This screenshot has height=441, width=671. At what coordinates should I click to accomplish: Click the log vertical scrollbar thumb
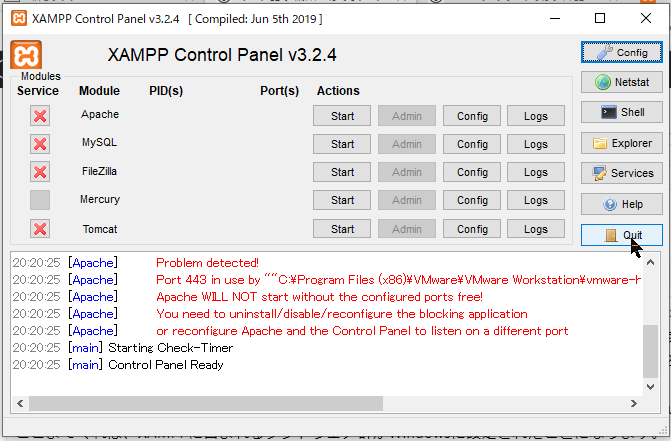click(650, 352)
